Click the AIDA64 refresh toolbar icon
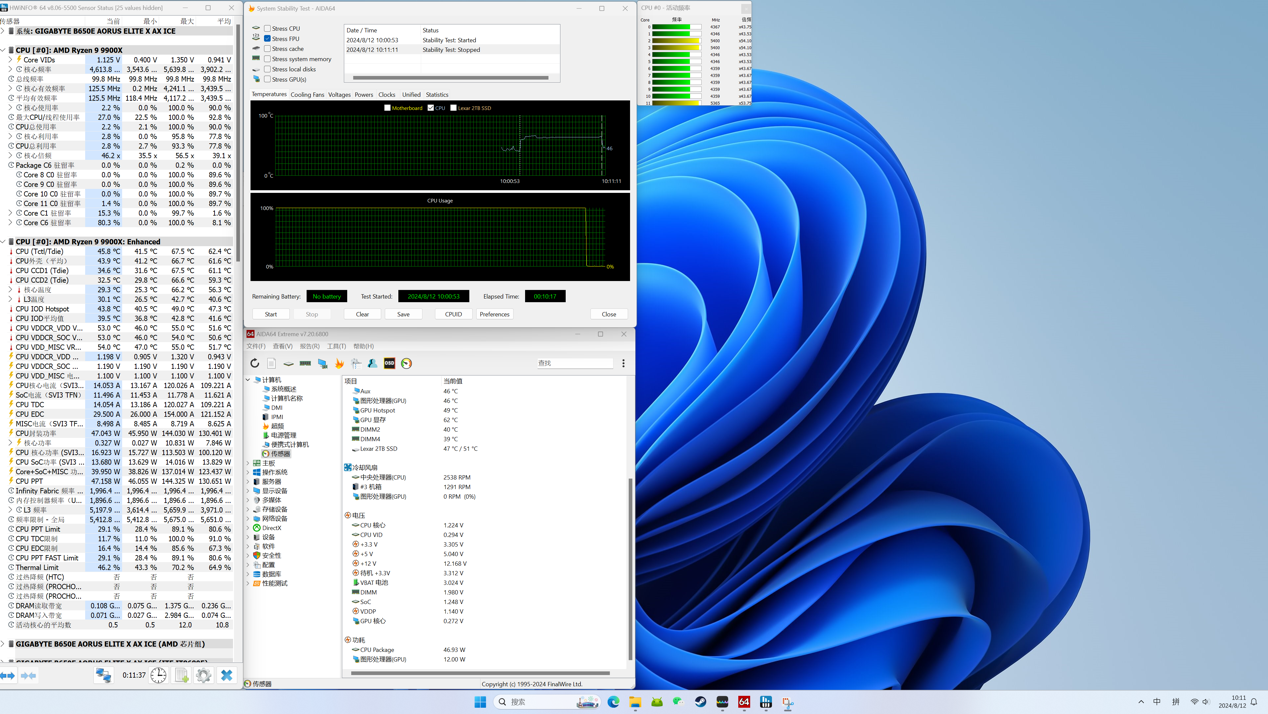Image resolution: width=1268 pixels, height=714 pixels. pos(255,363)
